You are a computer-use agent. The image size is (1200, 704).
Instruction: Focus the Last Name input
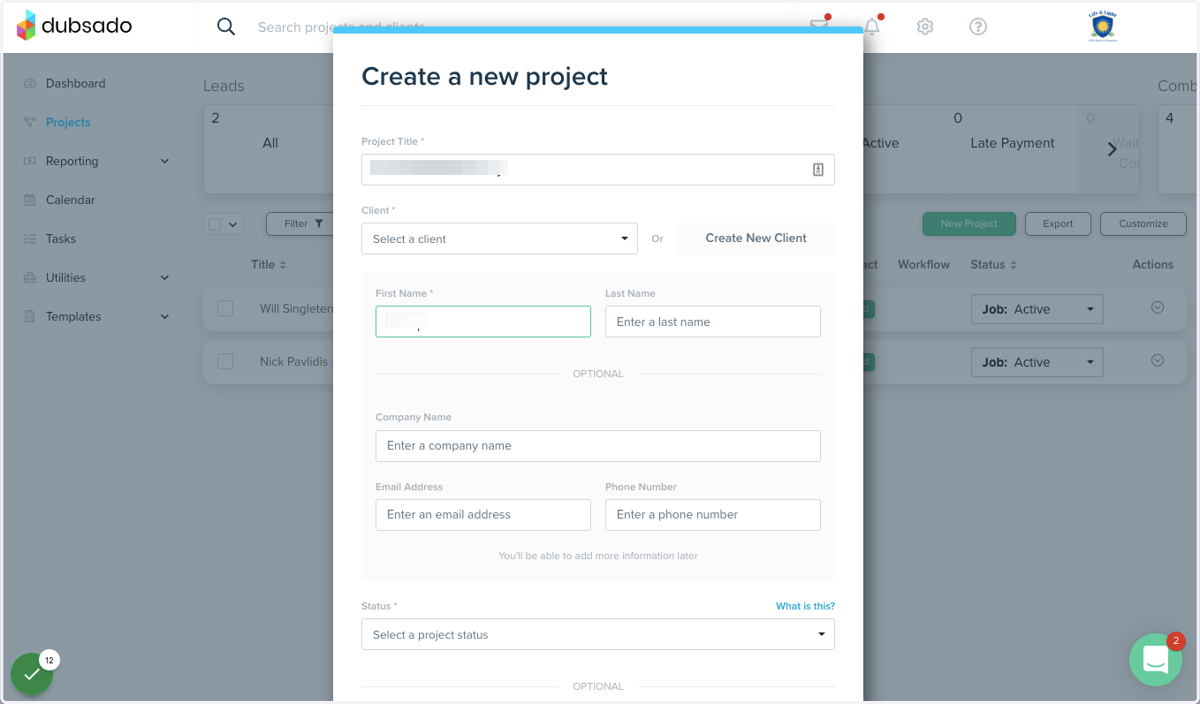[713, 321]
